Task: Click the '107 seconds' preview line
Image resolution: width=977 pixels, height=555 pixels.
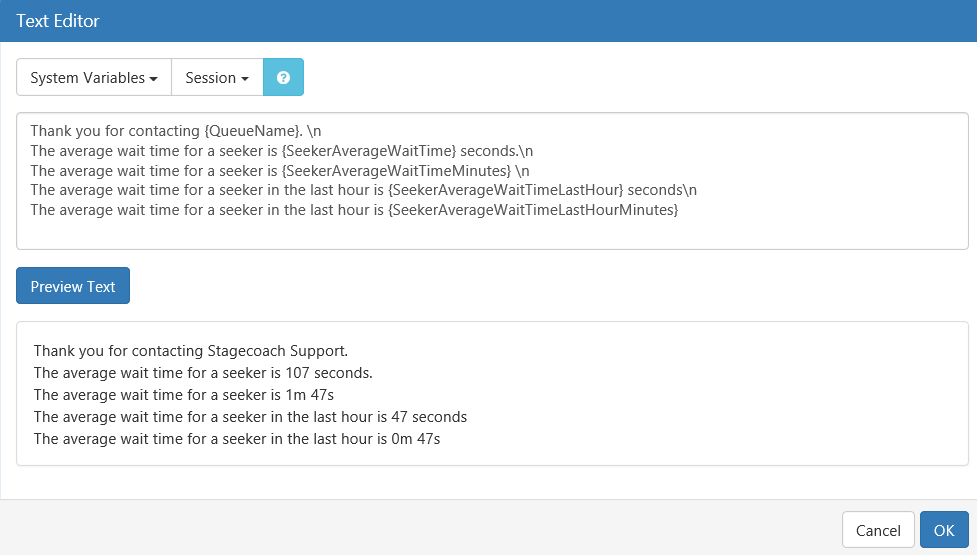Action: point(203,373)
